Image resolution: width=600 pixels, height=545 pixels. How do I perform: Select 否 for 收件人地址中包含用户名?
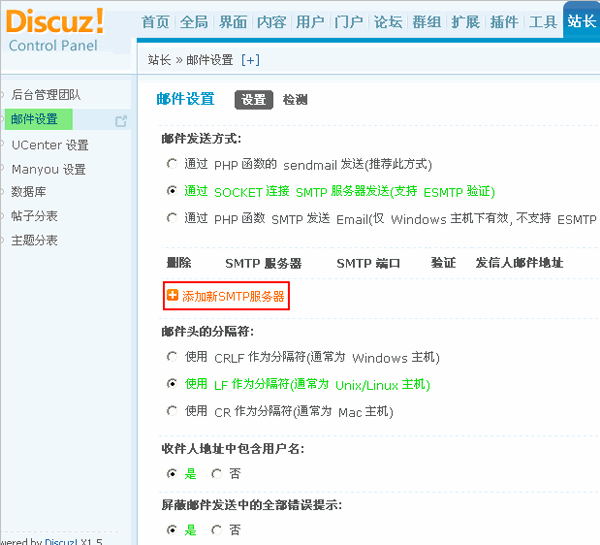(217, 474)
